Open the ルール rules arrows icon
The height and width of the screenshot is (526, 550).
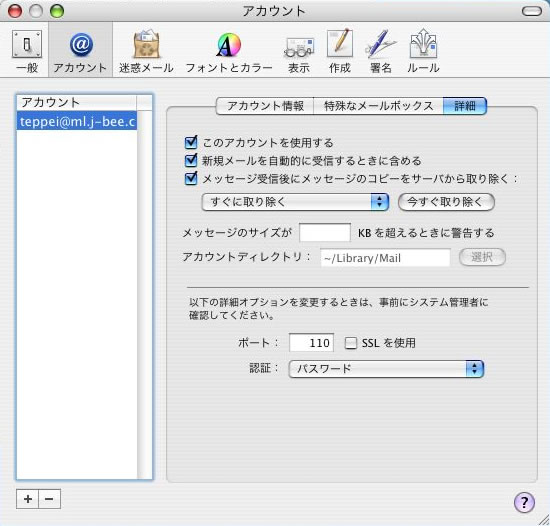point(423,43)
